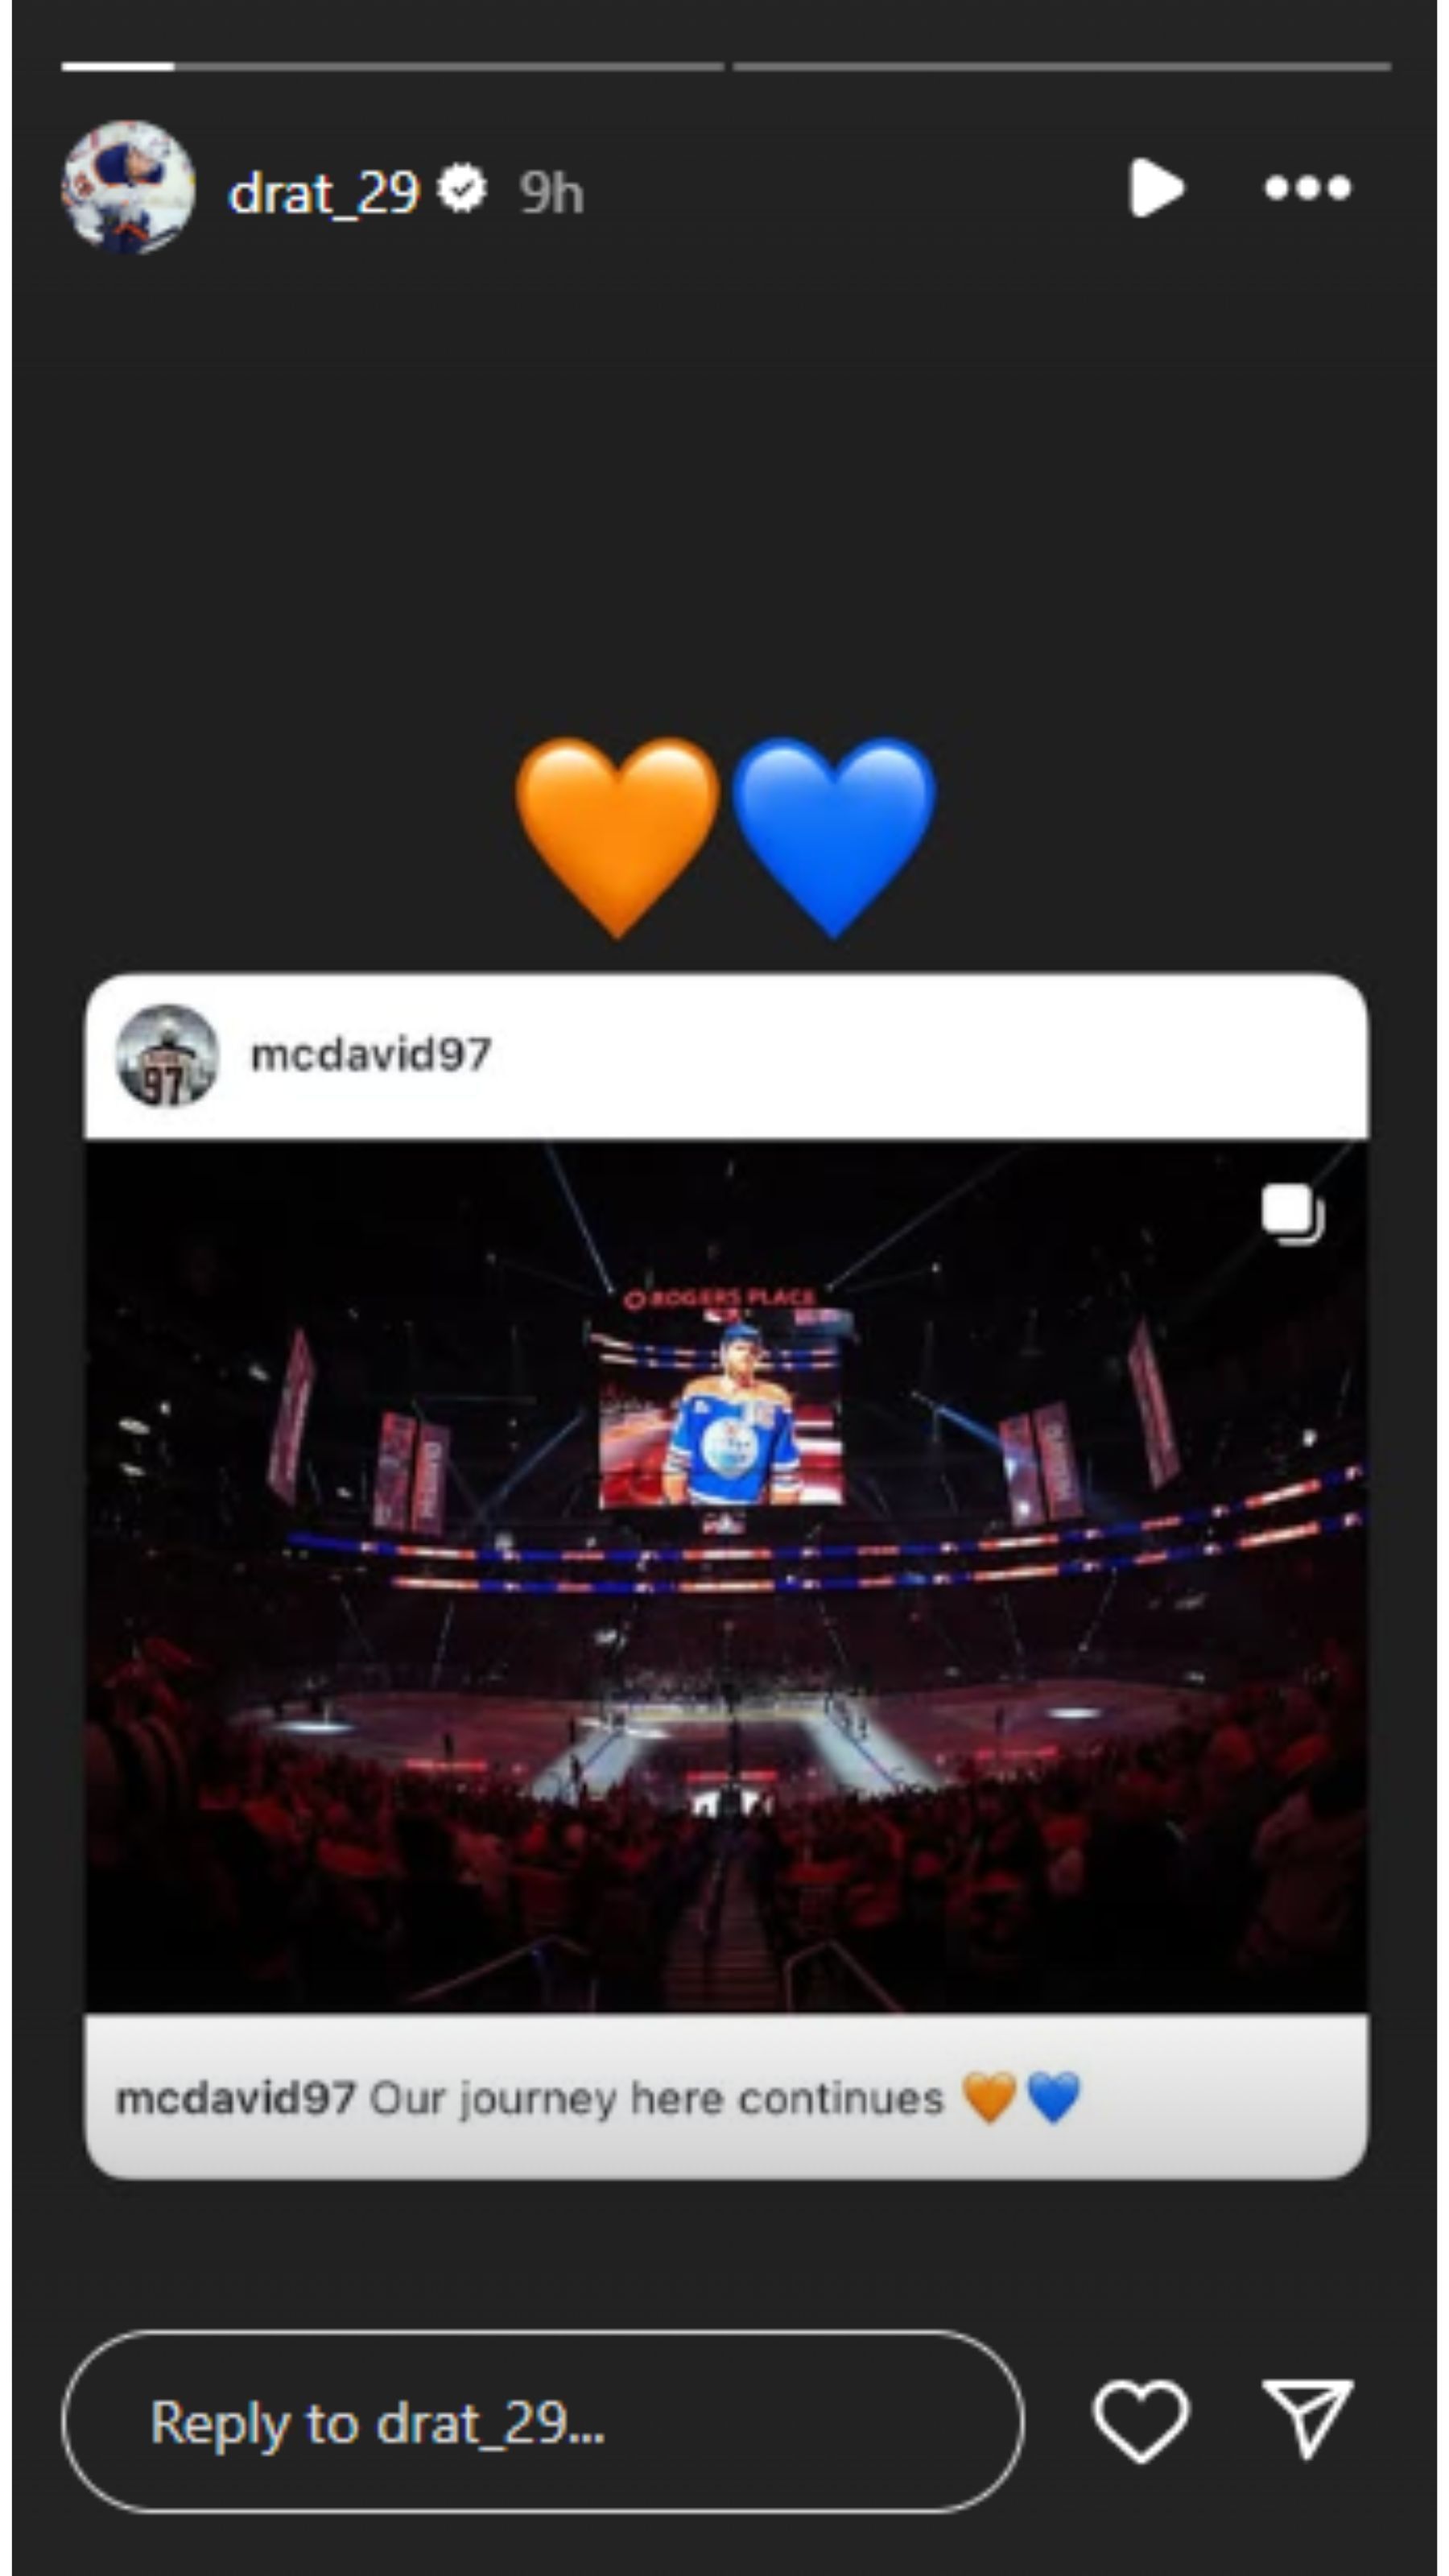The image size is (1449, 2576).
Task: Open mcdavid97 profile avatar in shared post
Action: pos(167,1055)
